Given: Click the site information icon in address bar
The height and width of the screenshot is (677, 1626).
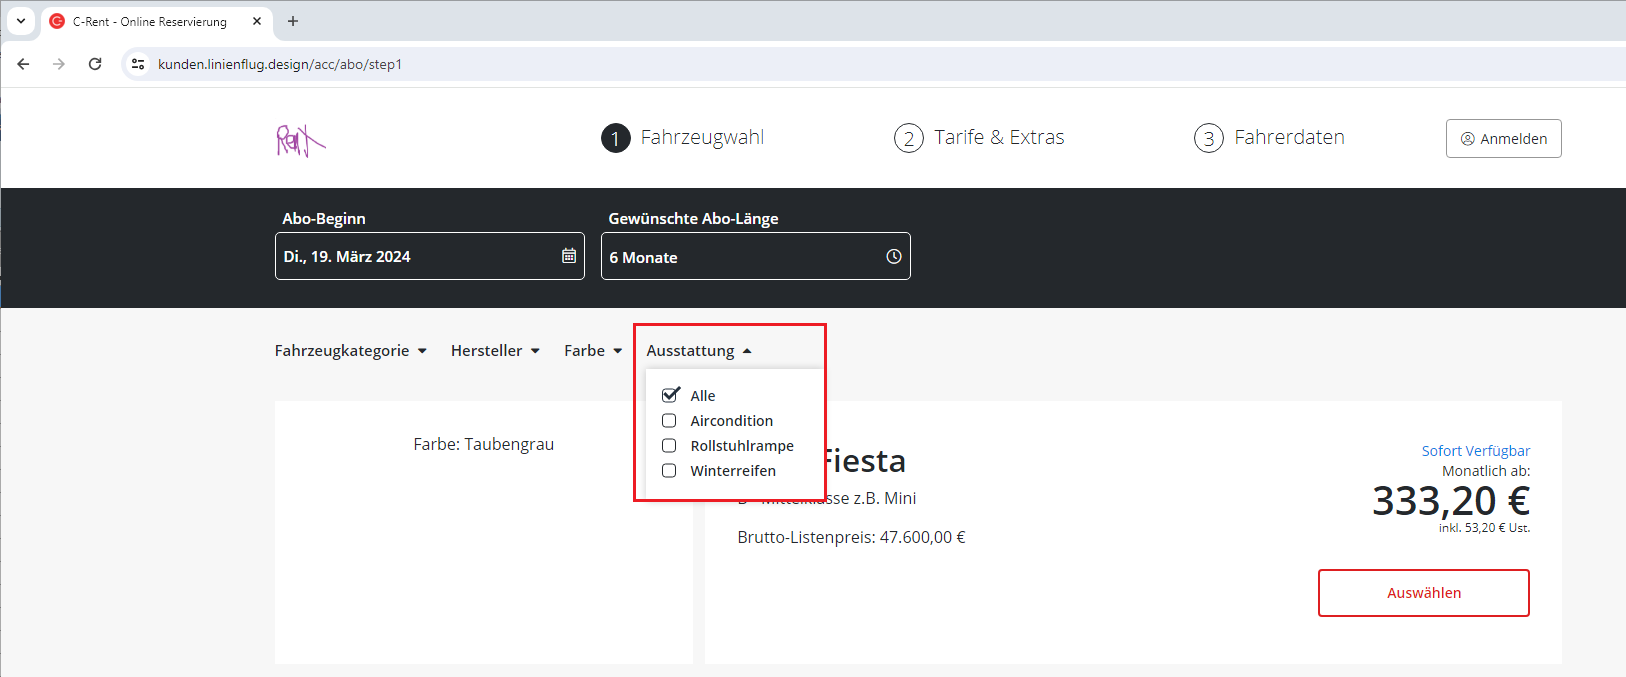Looking at the screenshot, I should (x=138, y=64).
